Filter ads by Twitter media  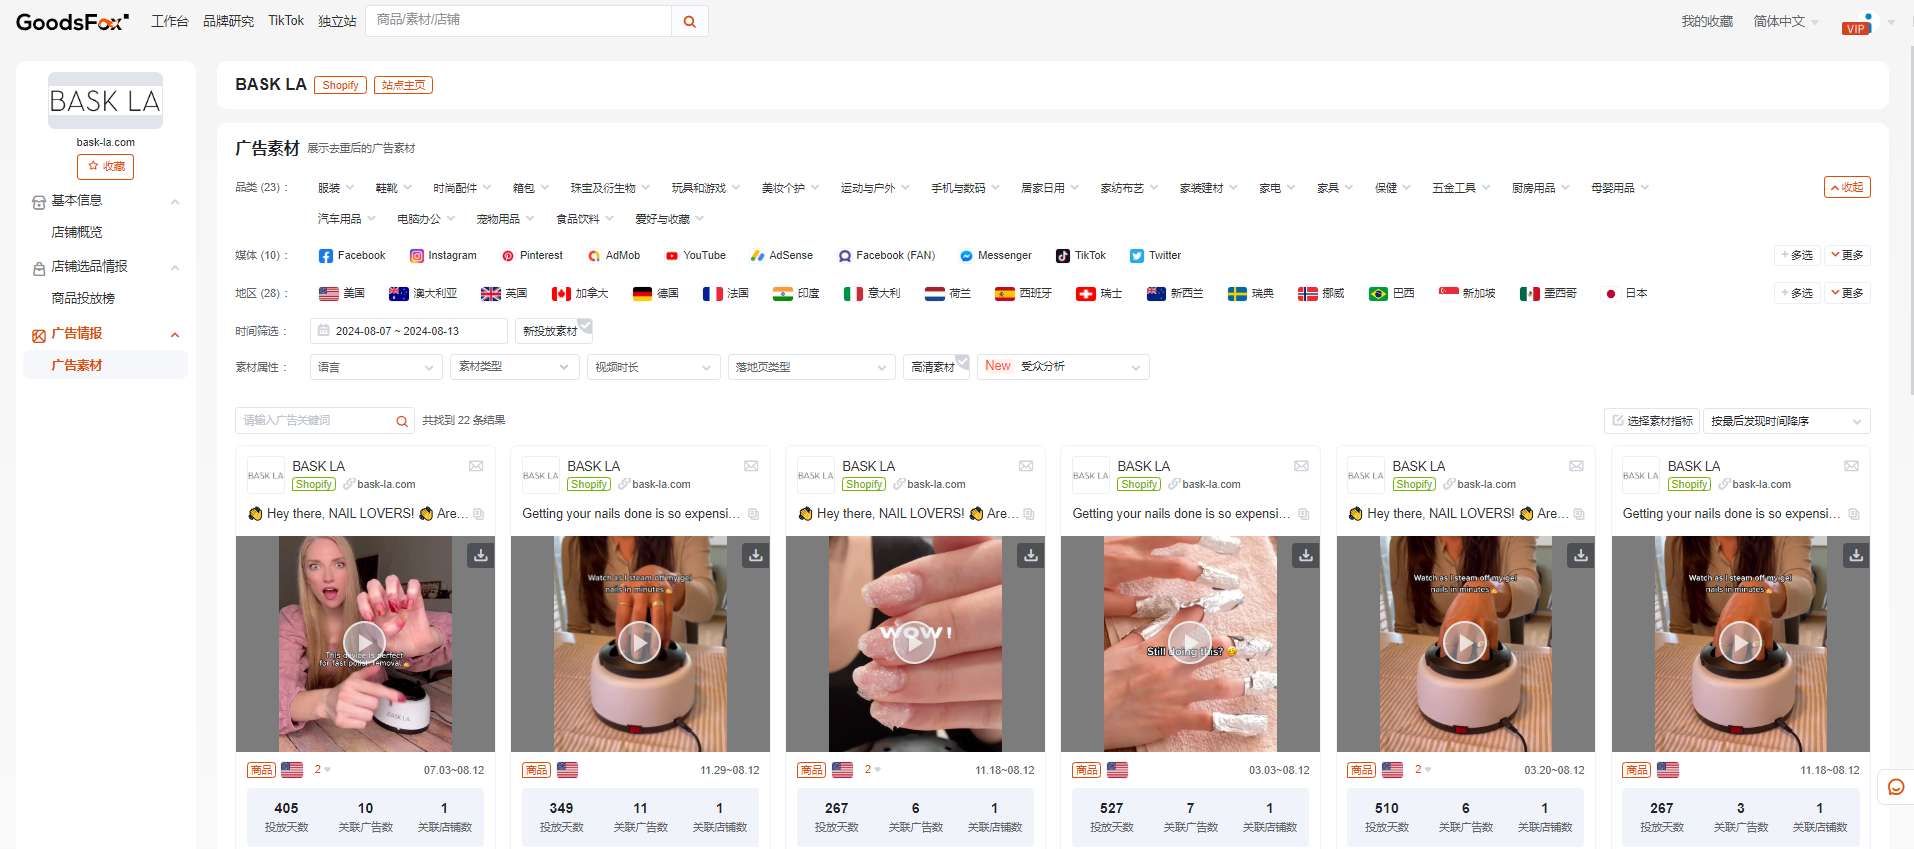point(1156,256)
